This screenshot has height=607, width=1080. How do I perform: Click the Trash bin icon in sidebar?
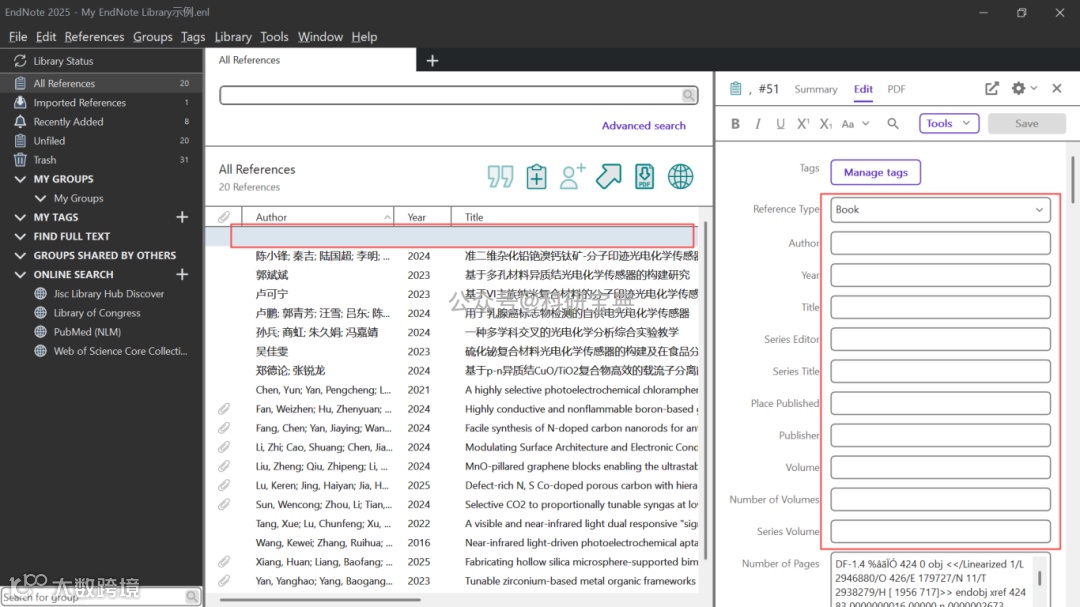coord(20,160)
